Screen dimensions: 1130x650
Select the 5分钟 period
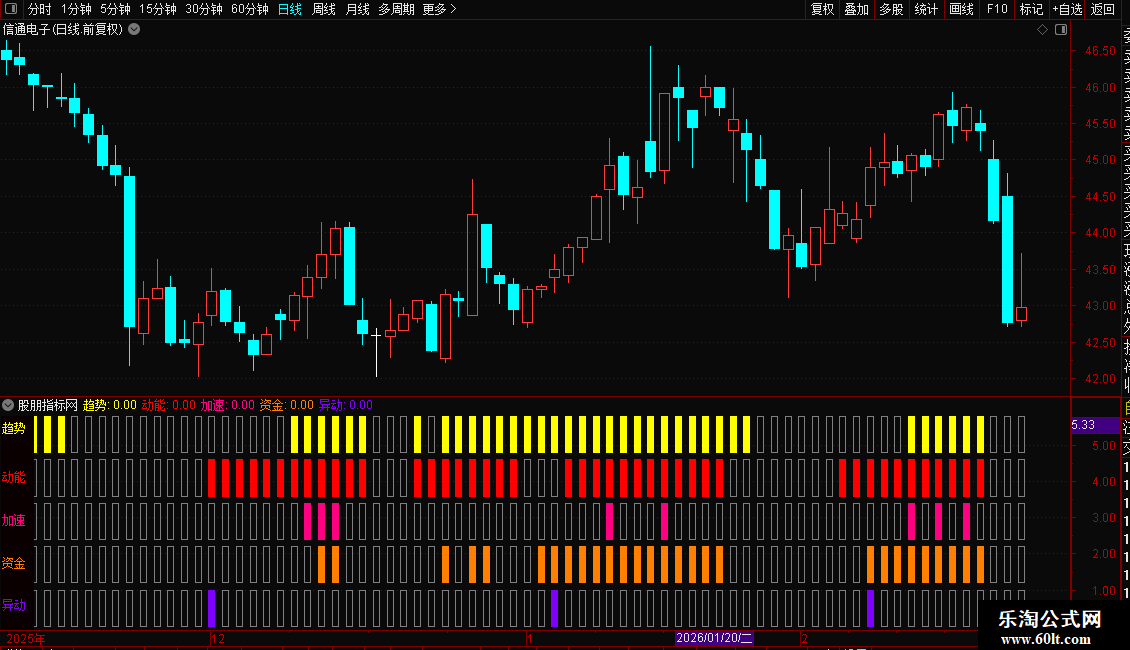pyautogui.click(x=115, y=9)
